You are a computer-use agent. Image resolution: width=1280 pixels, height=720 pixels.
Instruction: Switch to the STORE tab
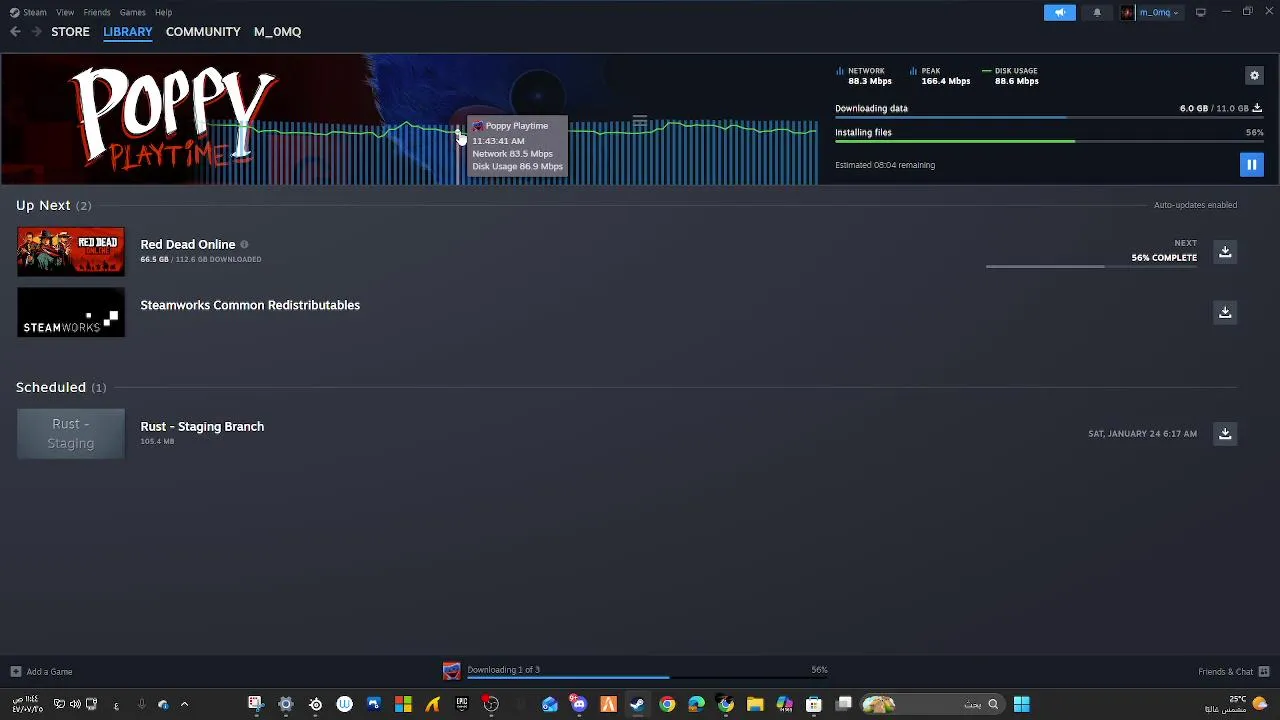click(x=70, y=32)
